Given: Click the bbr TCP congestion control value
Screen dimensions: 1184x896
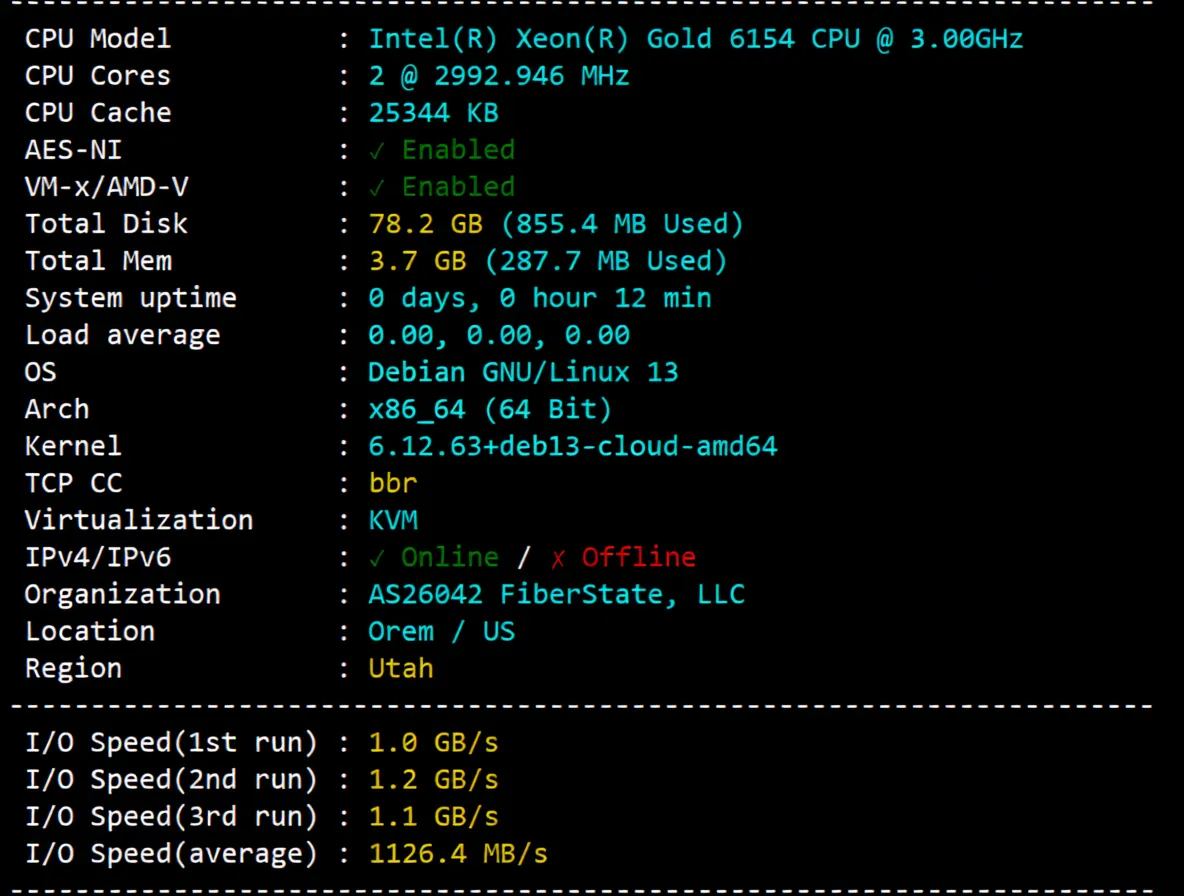Looking at the screenshot, I should click(392, 482).
